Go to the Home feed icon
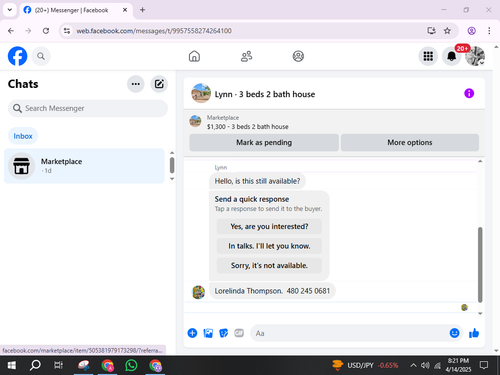500x375 pixels. tap(194, 56)
